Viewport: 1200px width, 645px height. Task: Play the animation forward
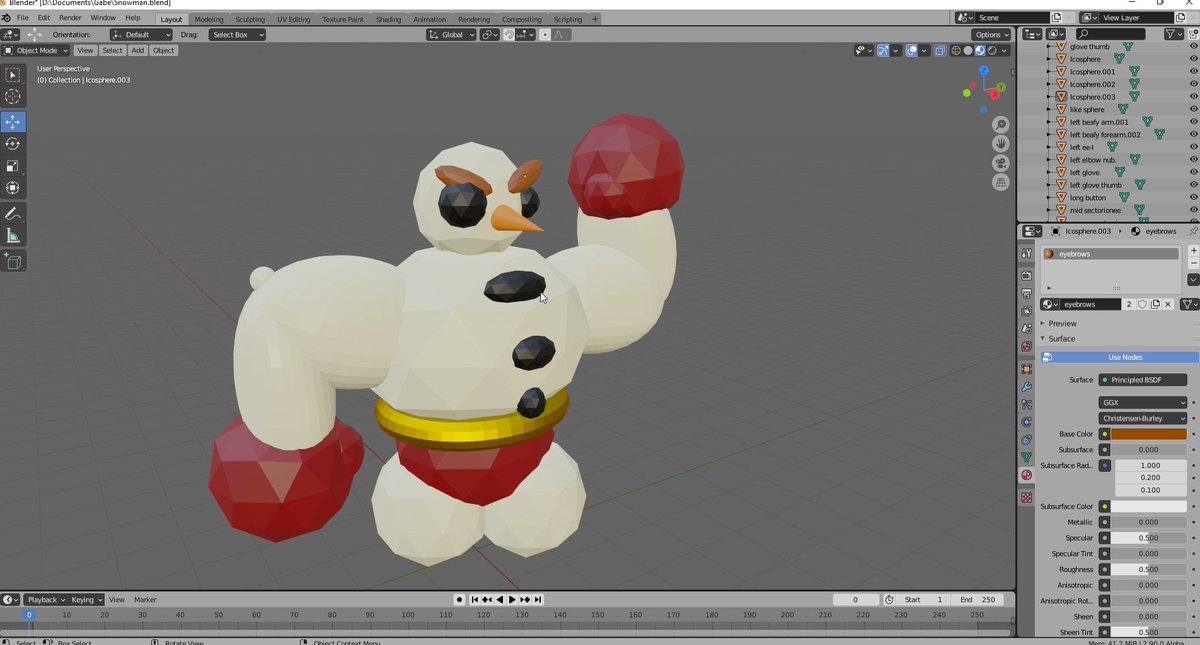coord(512,599)
